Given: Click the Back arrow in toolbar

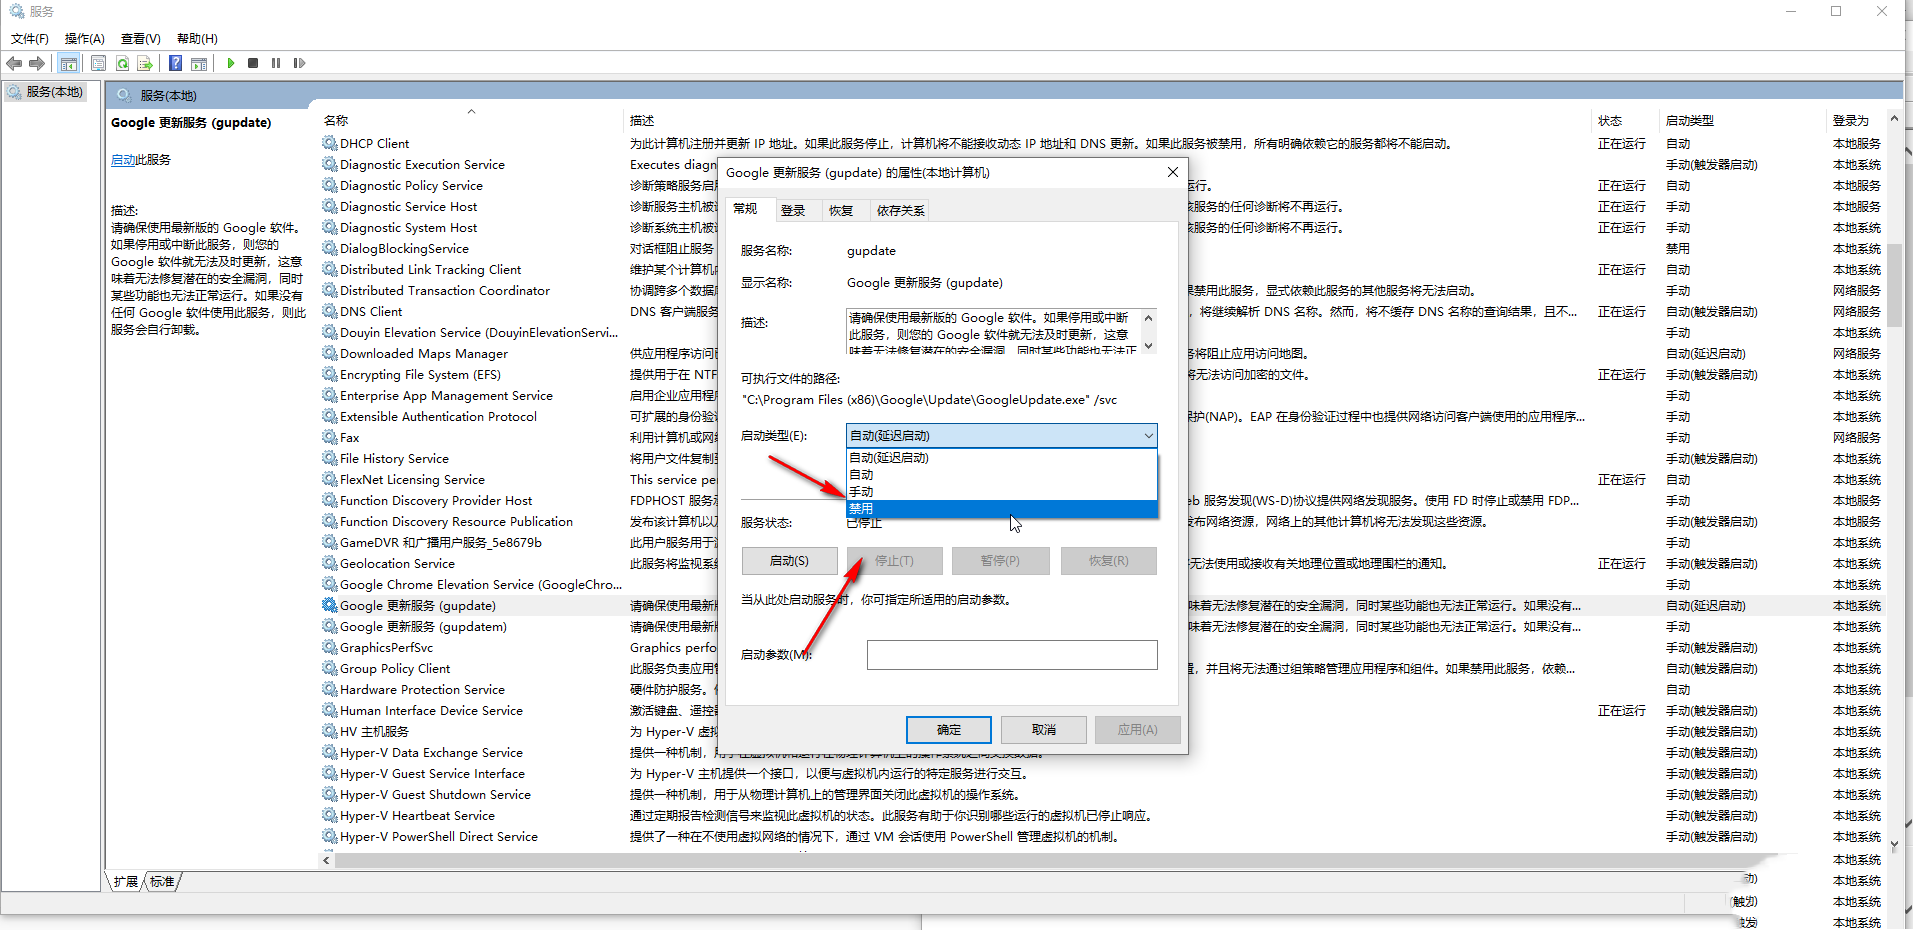Looking at the screenshot, I should pos(14,64).
